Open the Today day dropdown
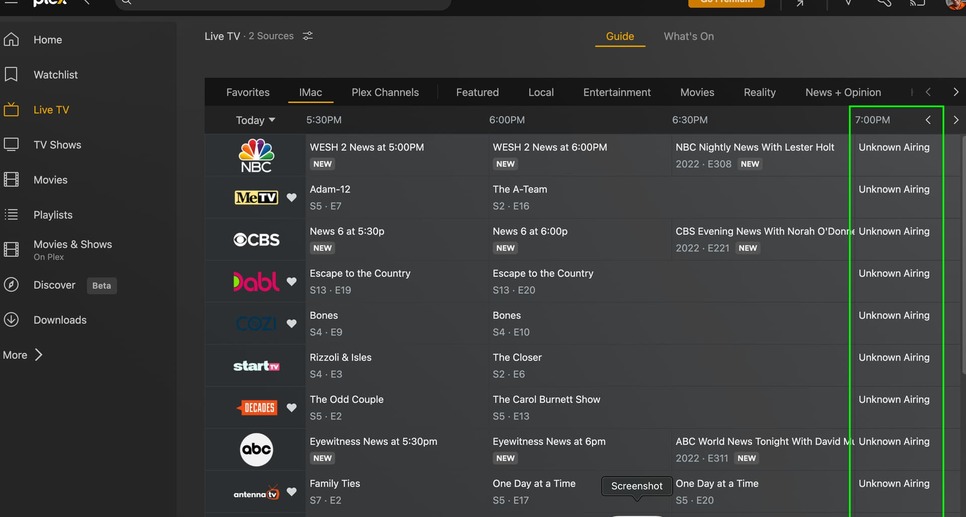Screen dimensions: 966x517 [255, 120]
